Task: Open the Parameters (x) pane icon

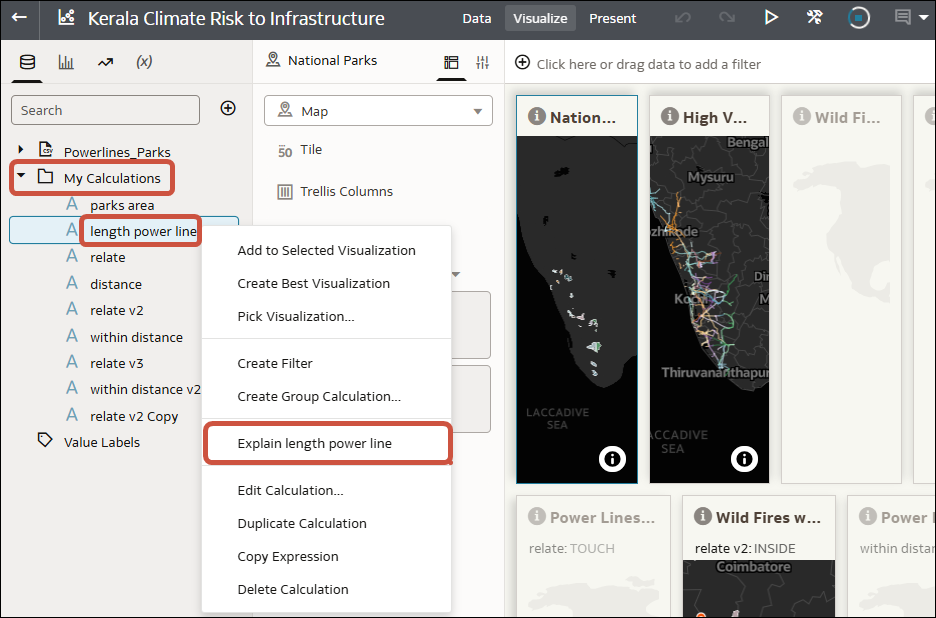Action: pos(144,61)
